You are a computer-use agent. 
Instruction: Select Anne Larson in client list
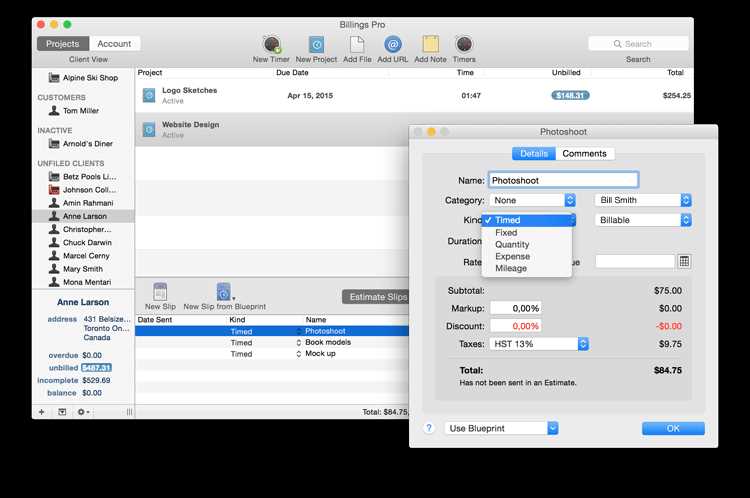point(83,216)
